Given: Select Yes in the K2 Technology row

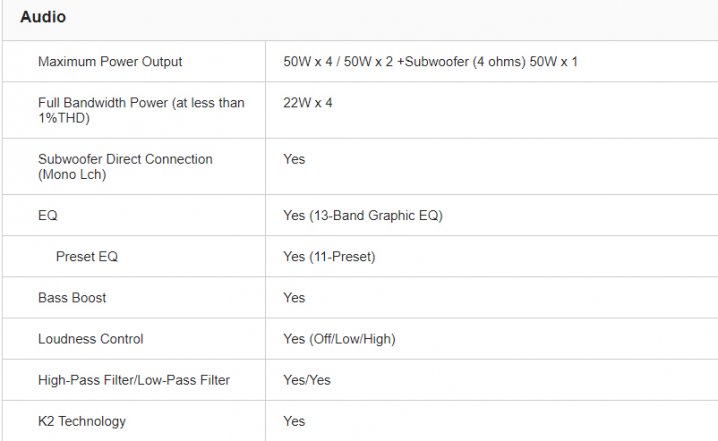Looking at the screenshot, I should click(294, 421).
